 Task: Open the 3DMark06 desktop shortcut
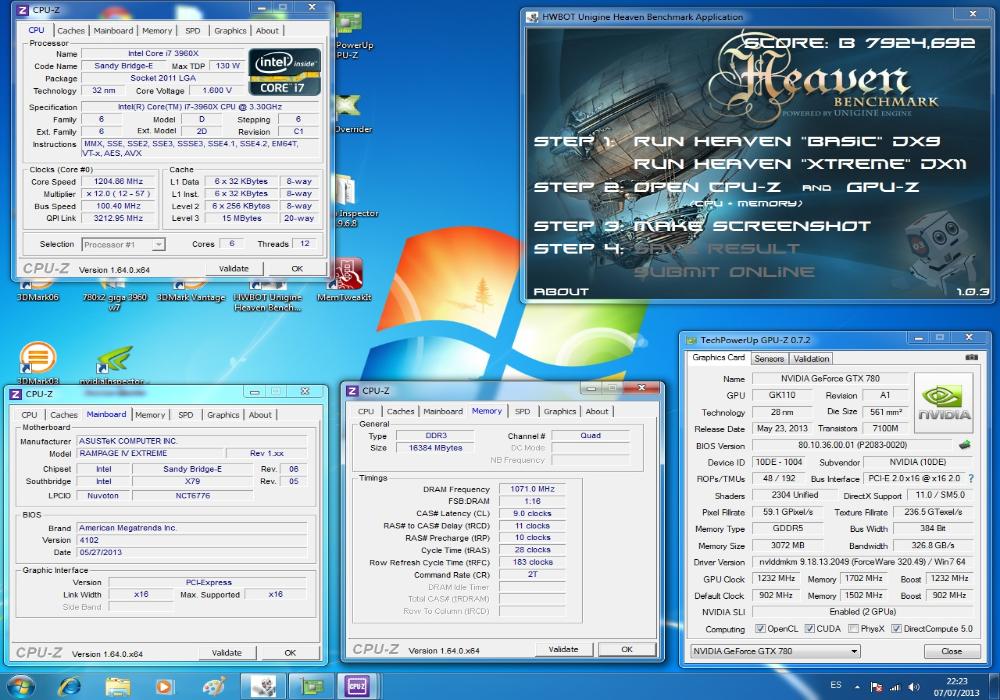click(37, 293)
